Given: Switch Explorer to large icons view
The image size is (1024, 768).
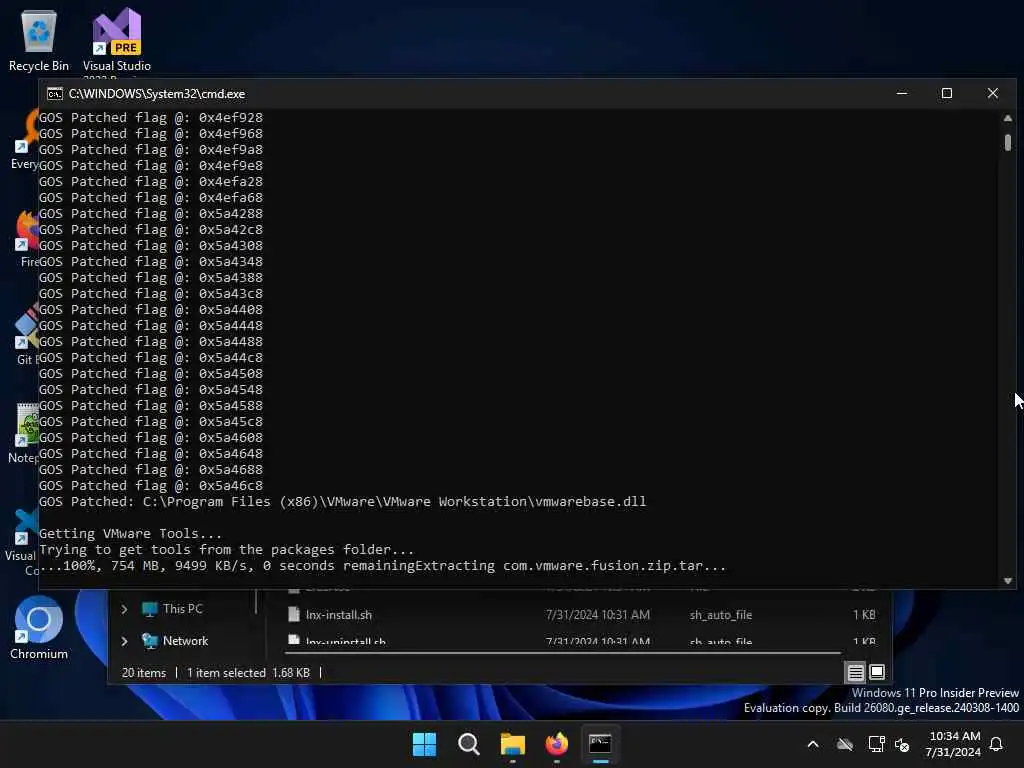Looking at the screenshot, I should 877,672.
